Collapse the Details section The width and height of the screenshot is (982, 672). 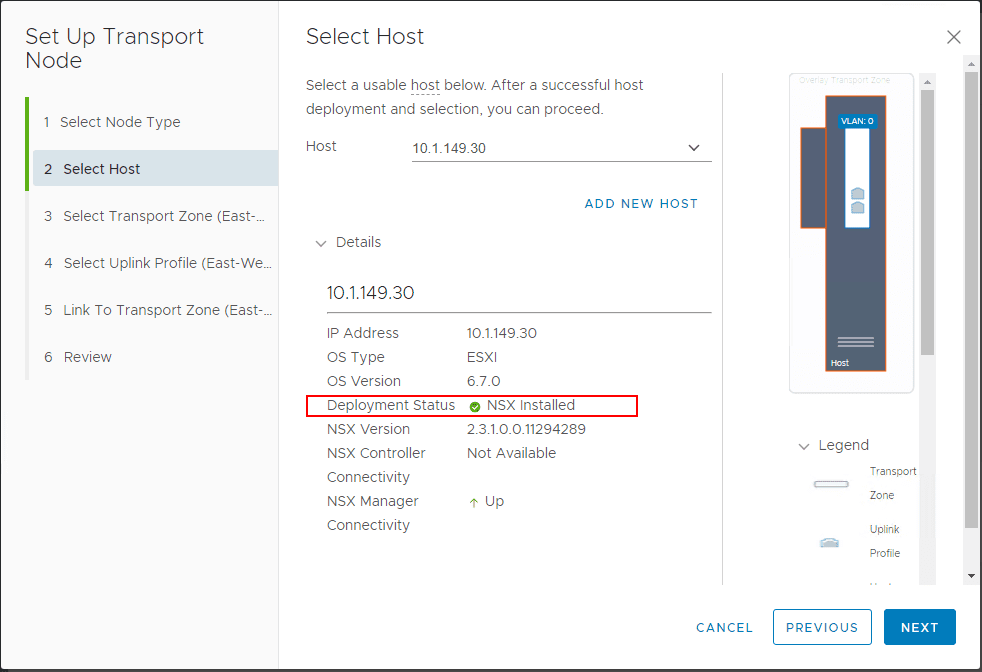321,242
